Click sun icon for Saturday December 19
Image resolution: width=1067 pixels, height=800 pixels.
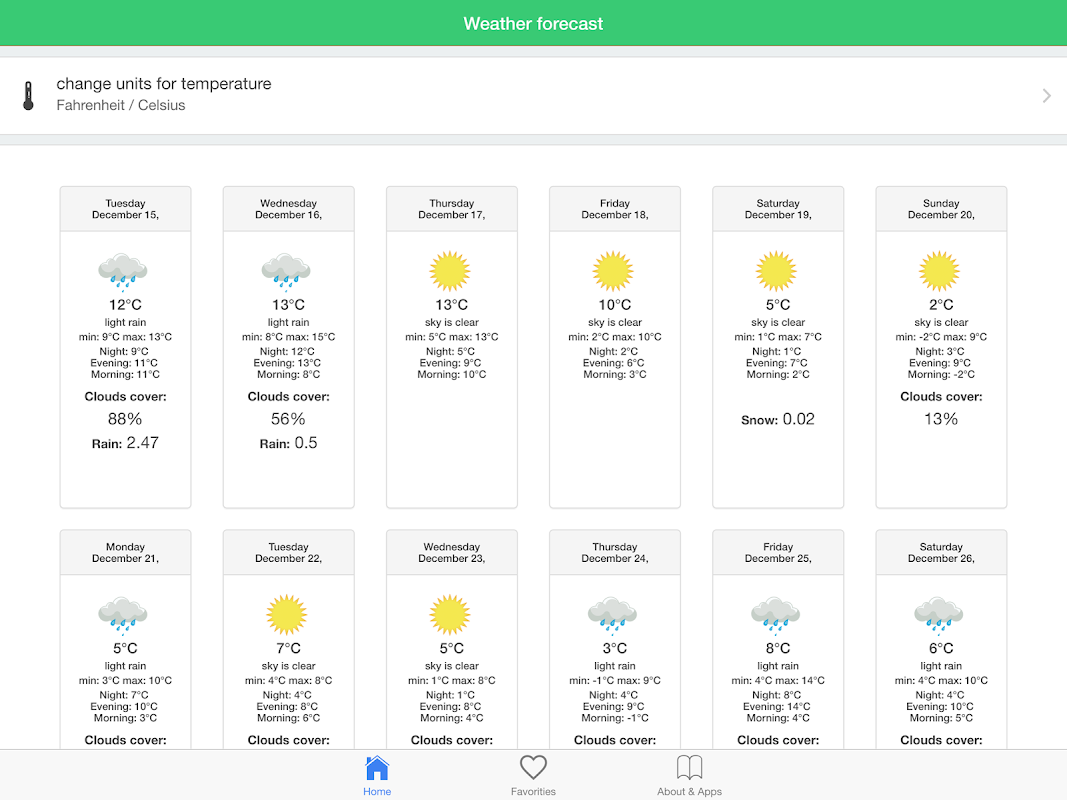[x=776, y=271]
